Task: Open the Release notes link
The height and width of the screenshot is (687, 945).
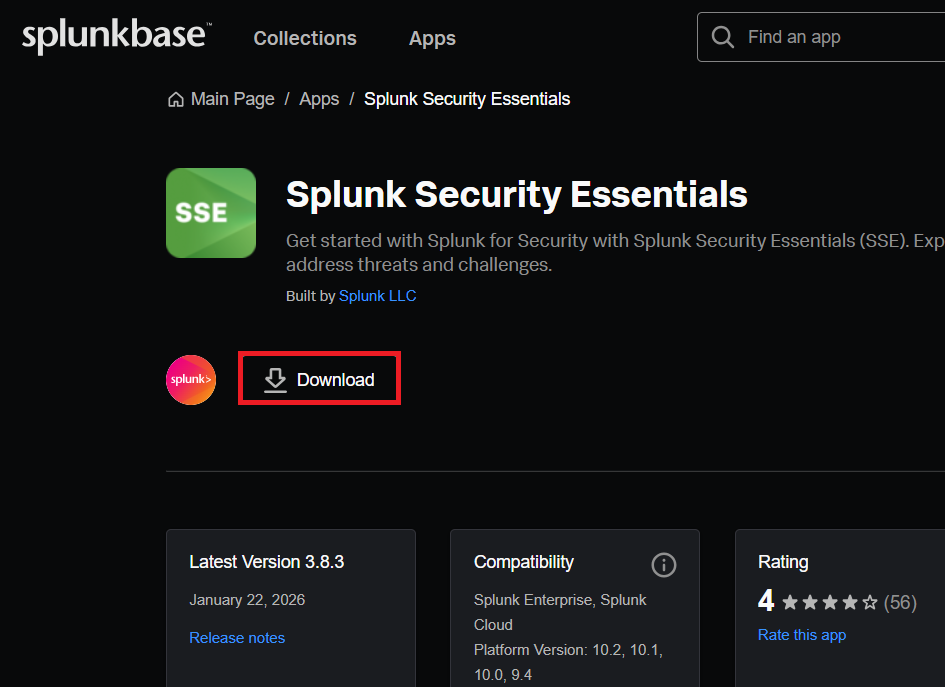Action: [237, 638]
